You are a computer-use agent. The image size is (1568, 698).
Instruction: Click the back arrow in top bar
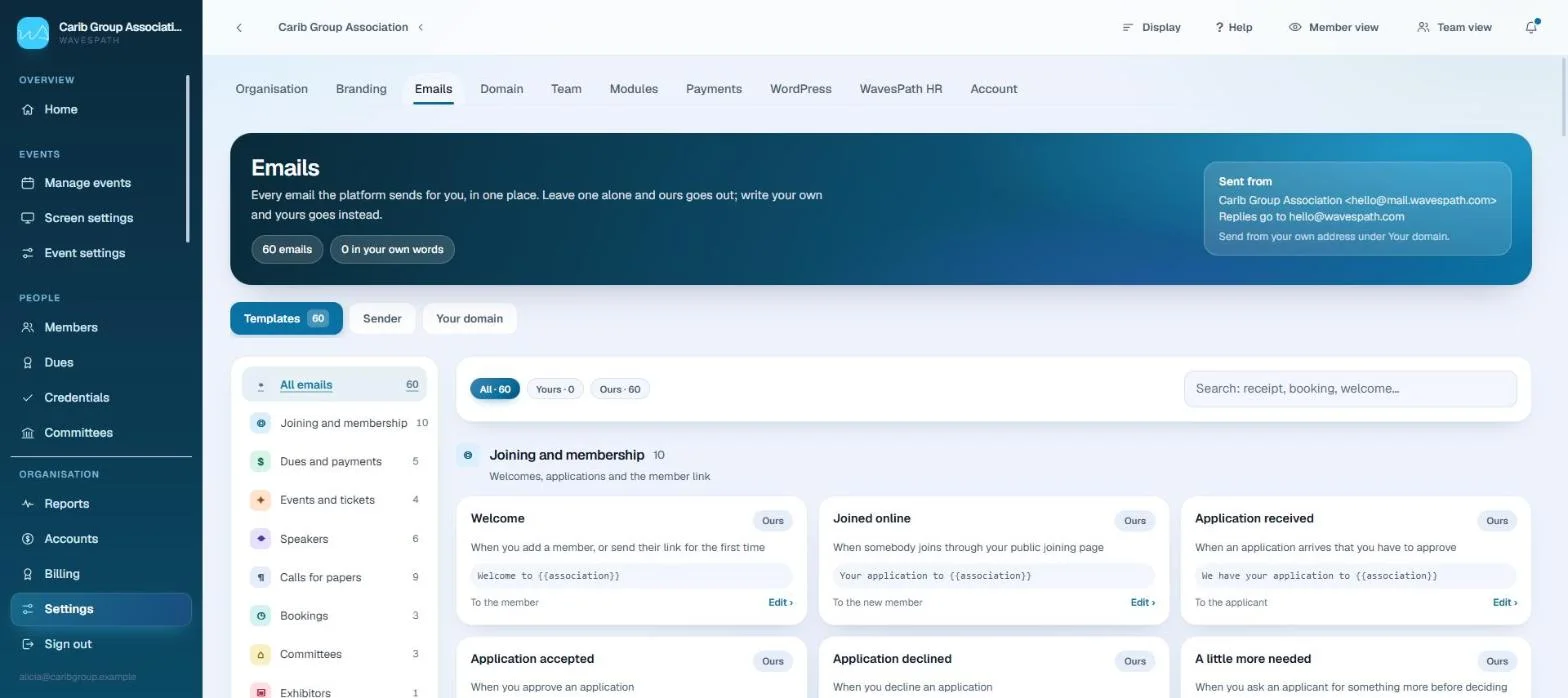coord(239,28)
